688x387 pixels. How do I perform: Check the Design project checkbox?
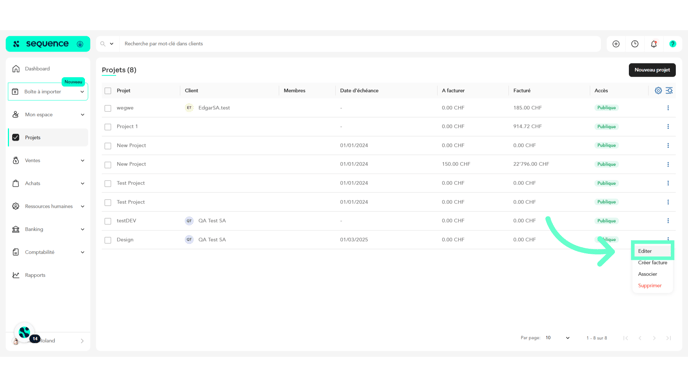coord(108,240)
